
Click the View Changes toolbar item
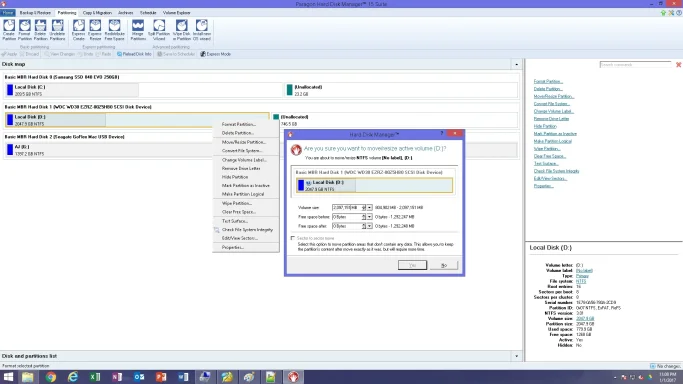point(60,54)
